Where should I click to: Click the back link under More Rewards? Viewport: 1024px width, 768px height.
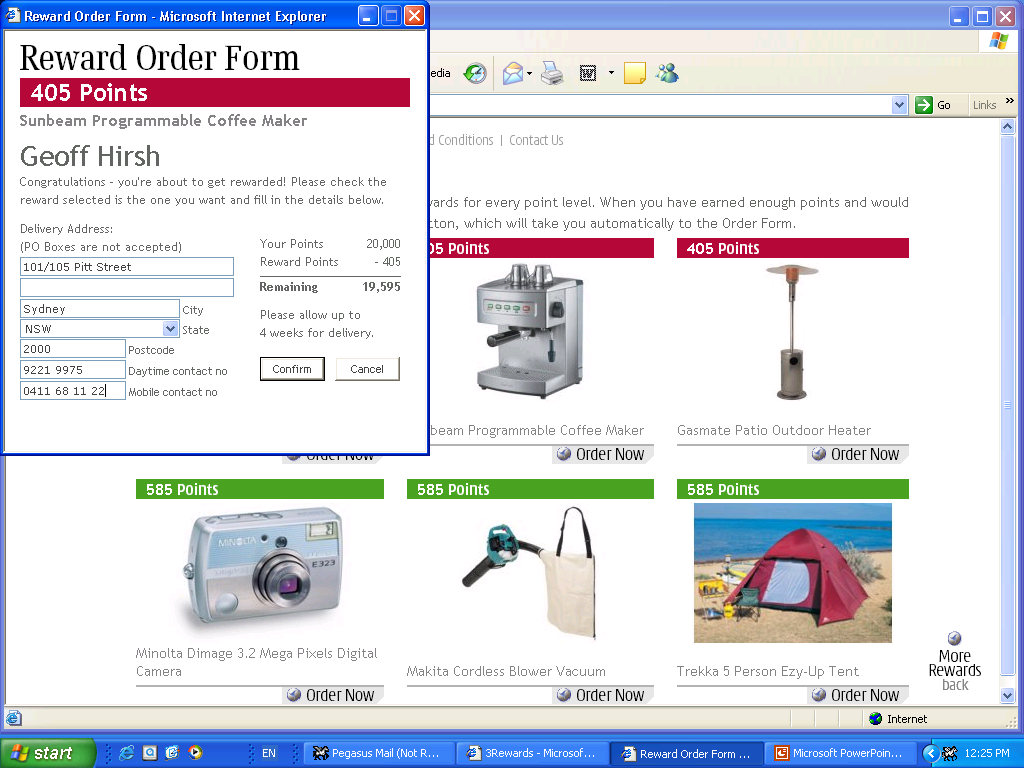955,685
